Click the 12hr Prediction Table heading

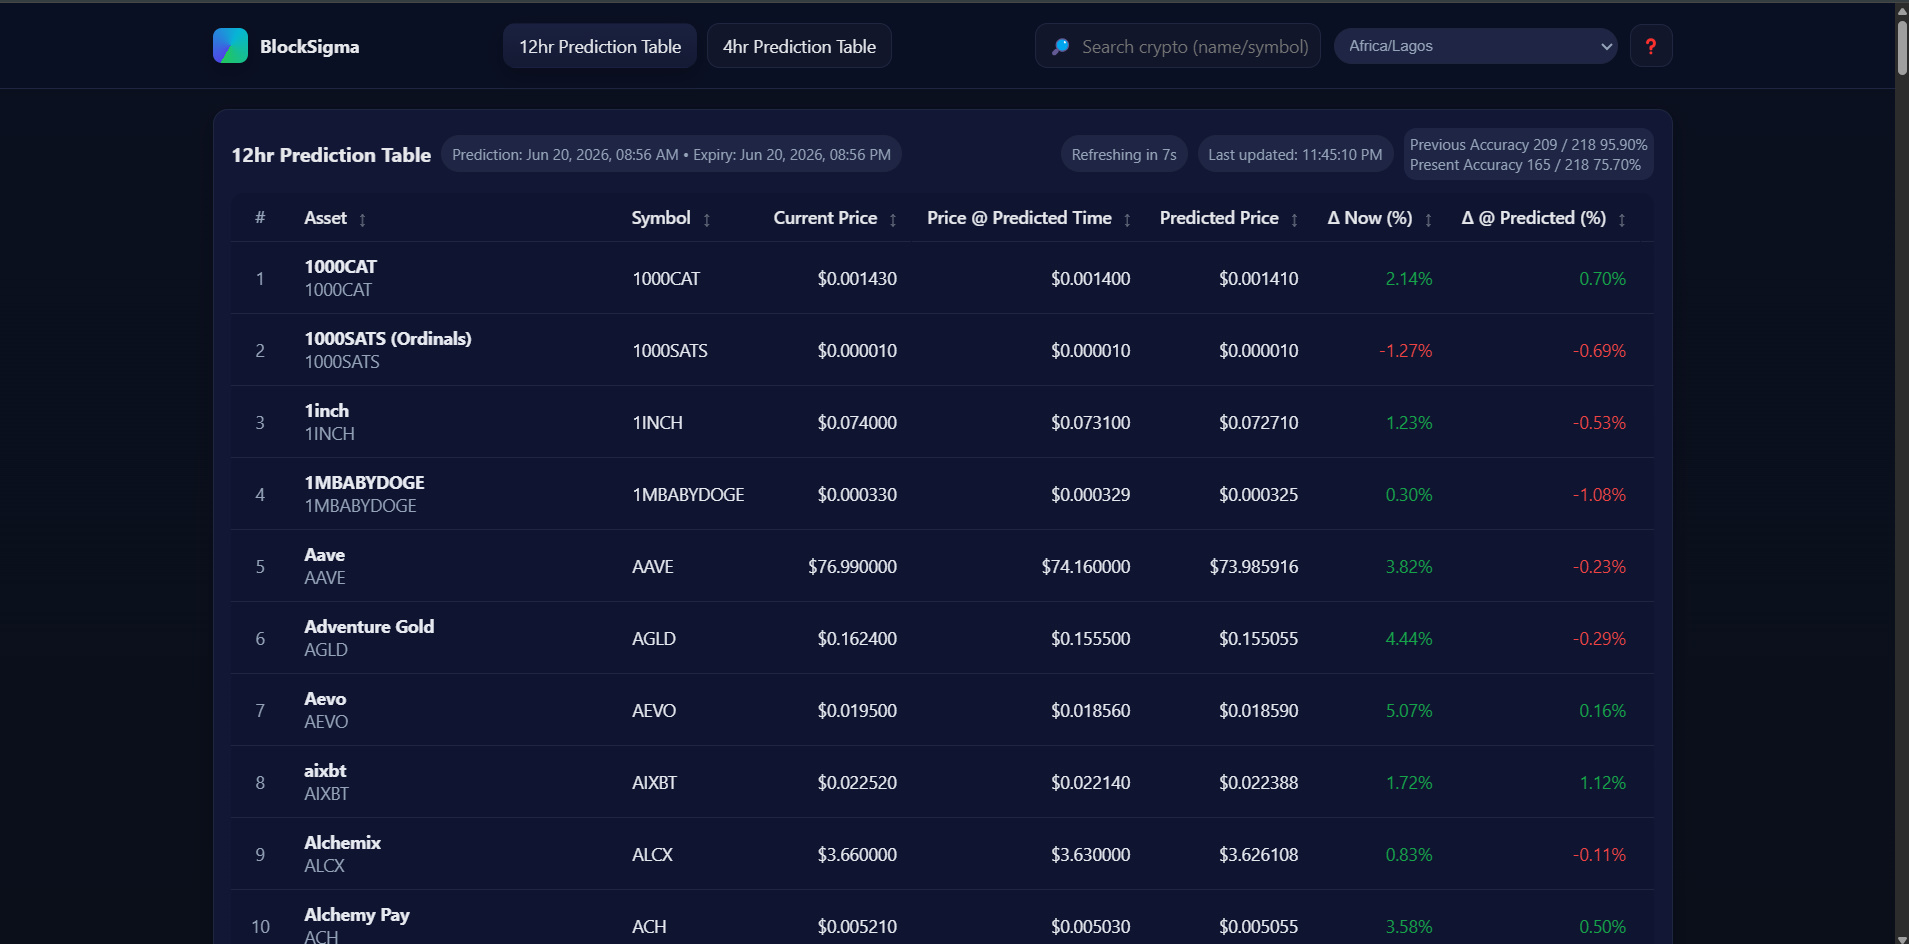click(x=331, y=155)
